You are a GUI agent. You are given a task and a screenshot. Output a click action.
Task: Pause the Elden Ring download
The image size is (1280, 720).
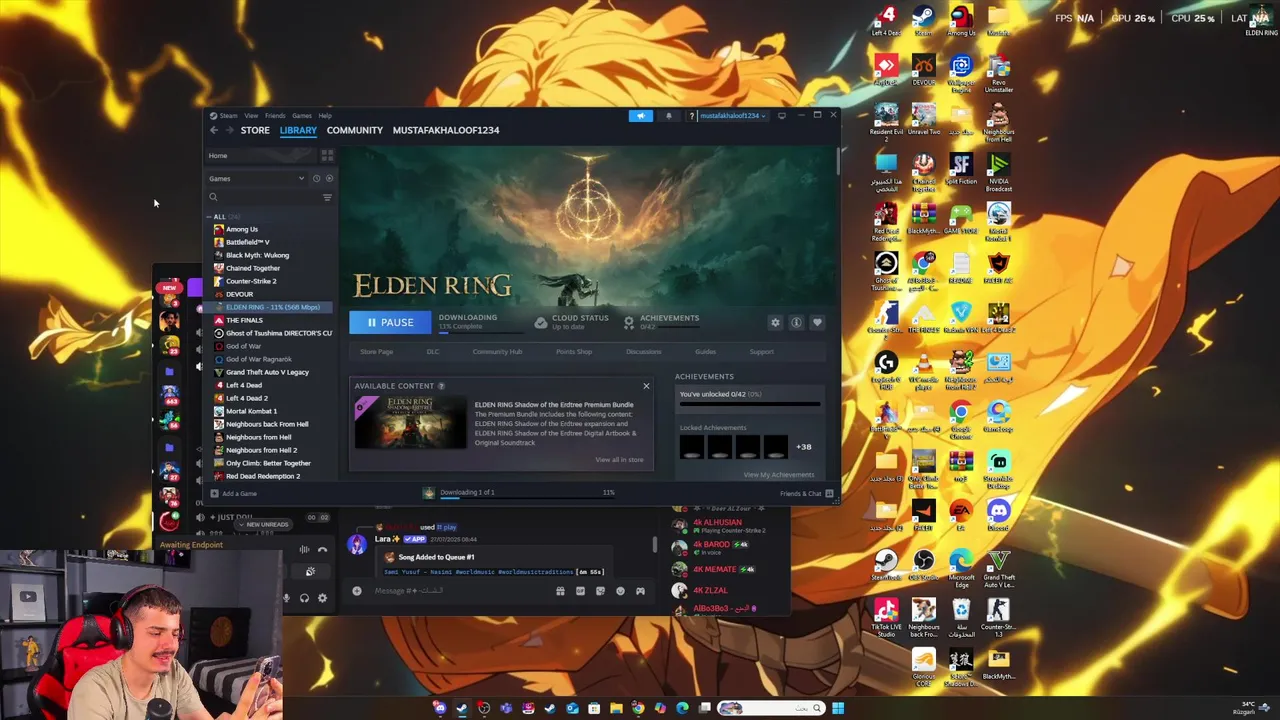(390, 322)
